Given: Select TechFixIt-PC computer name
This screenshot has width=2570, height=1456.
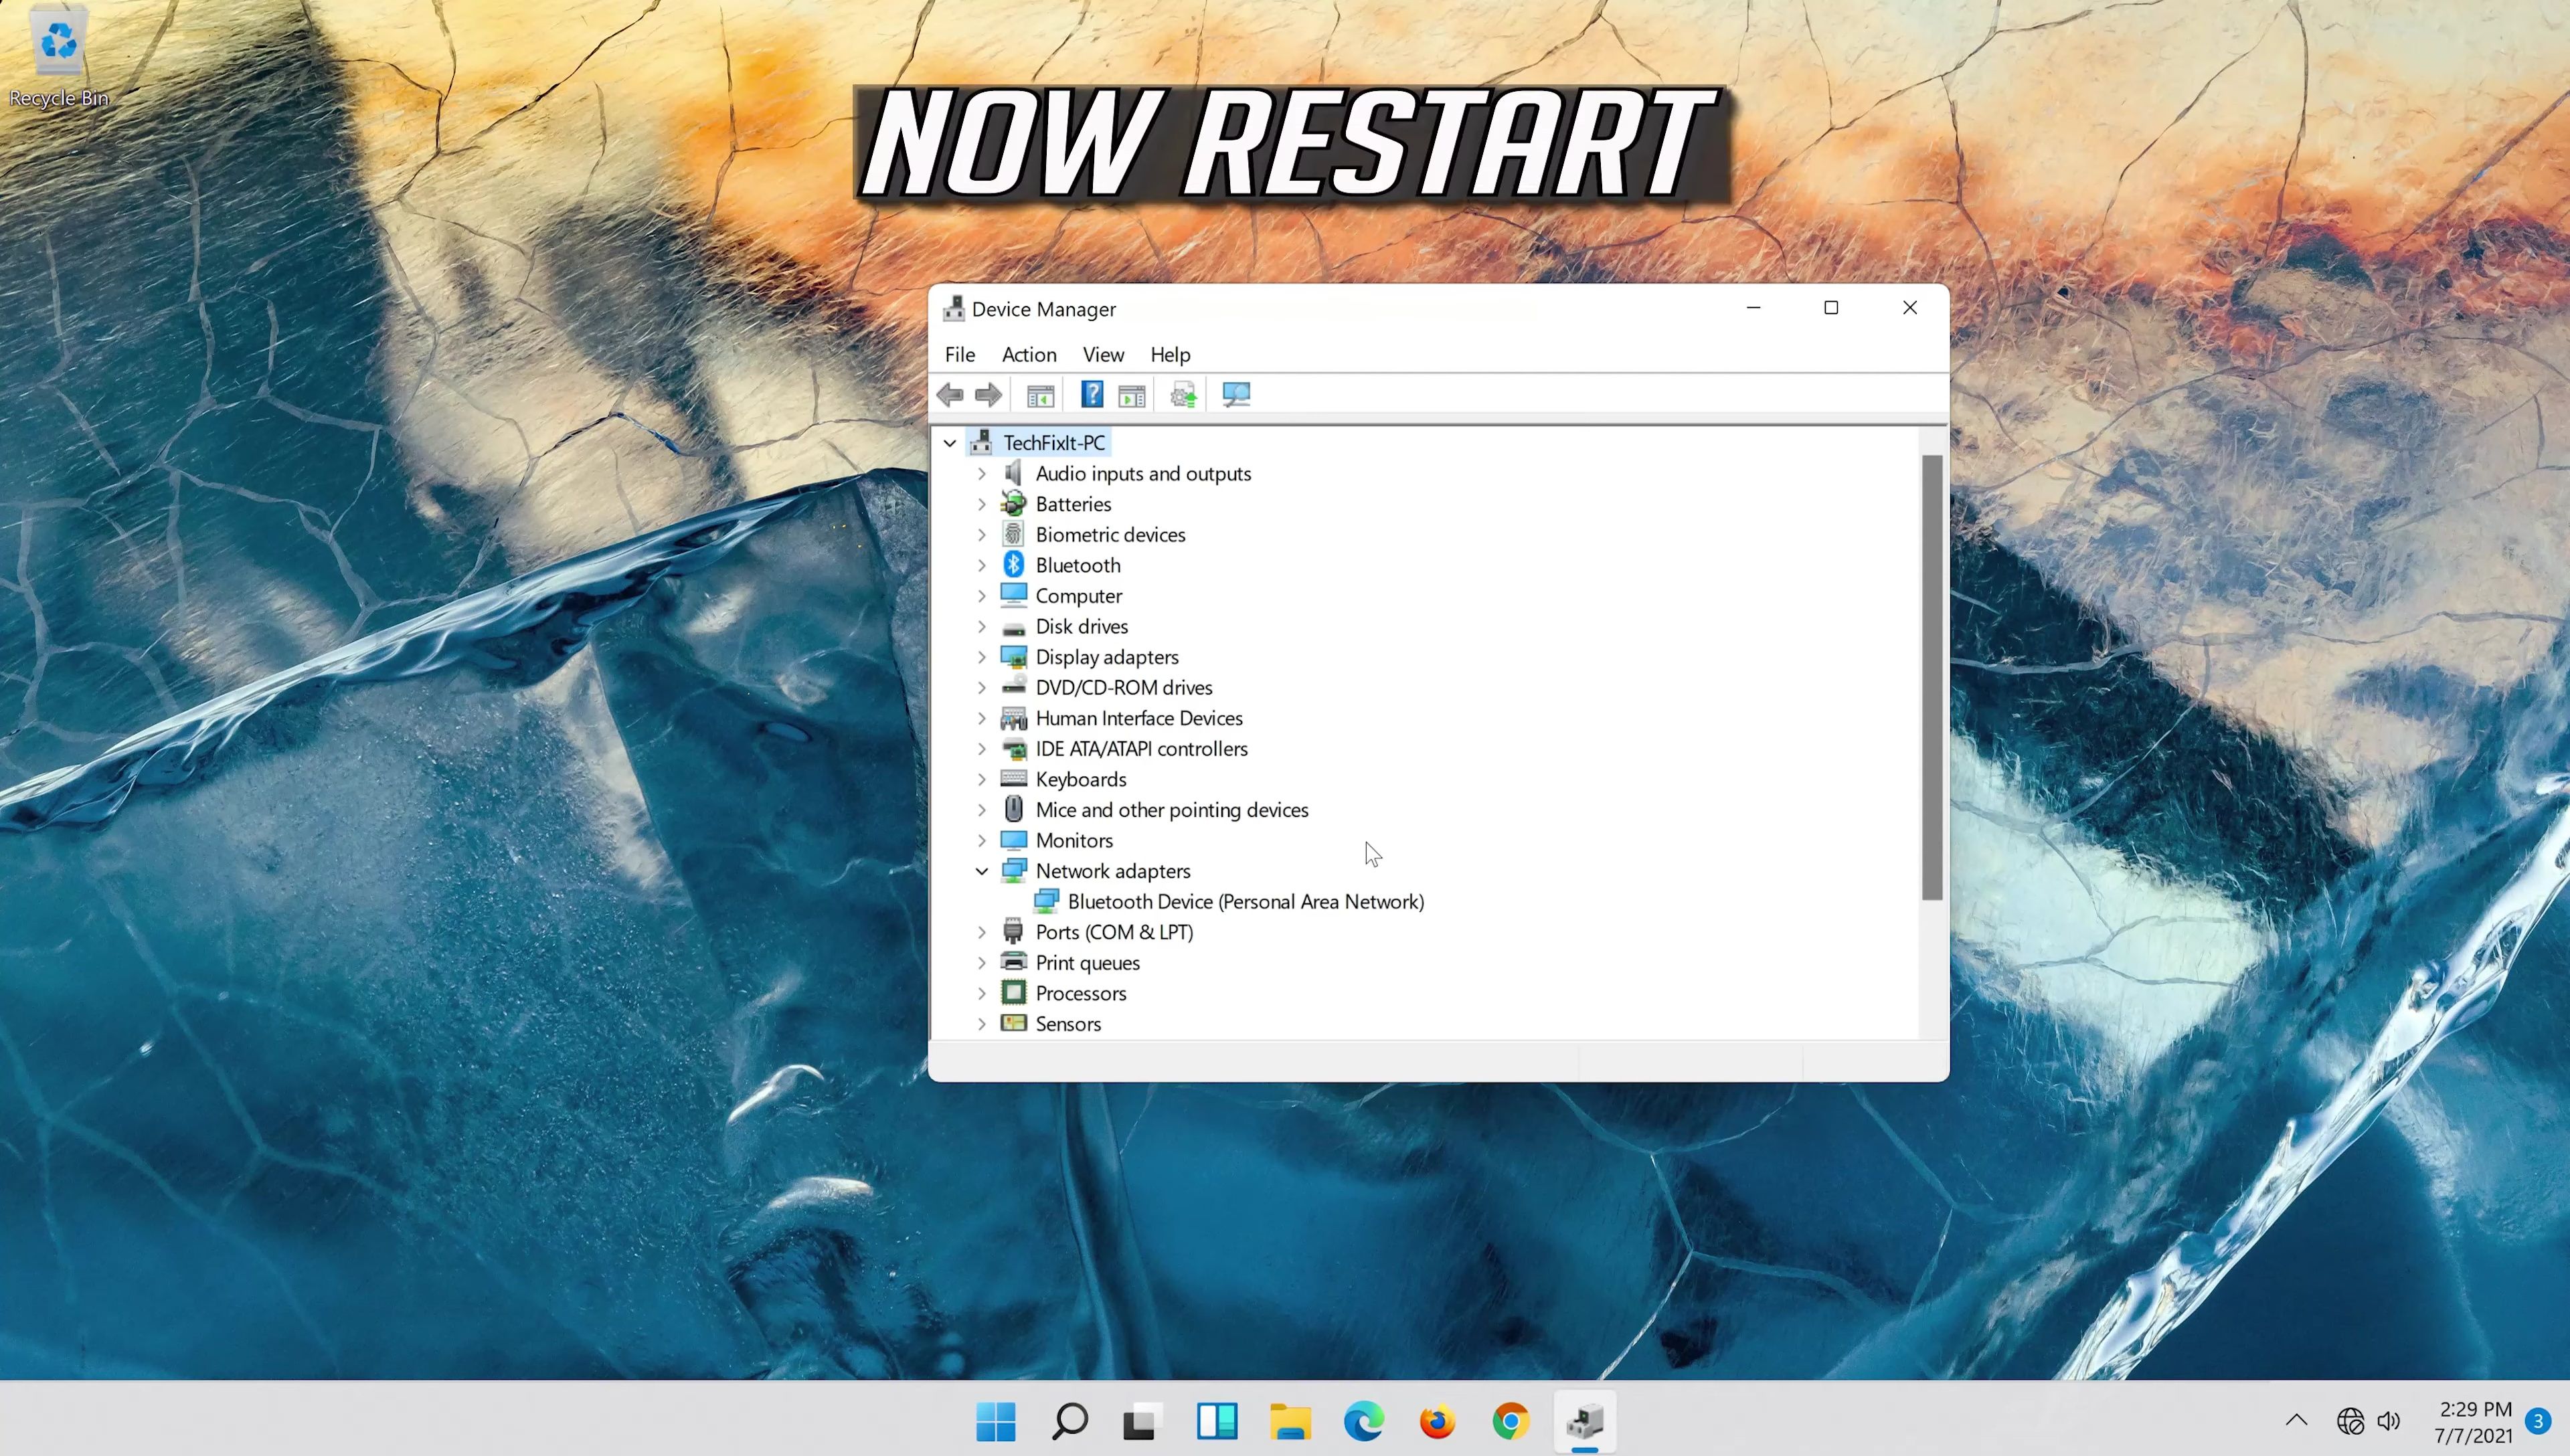Looking at the screenshot, I should pyautogui.click(x=1054, y=443).
